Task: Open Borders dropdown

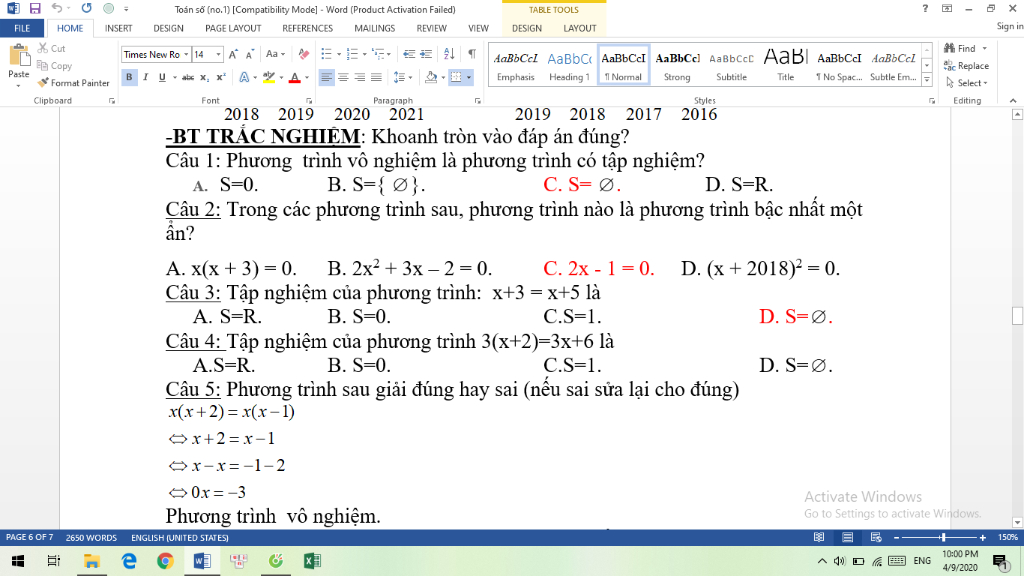Action: tap(468, 77)
